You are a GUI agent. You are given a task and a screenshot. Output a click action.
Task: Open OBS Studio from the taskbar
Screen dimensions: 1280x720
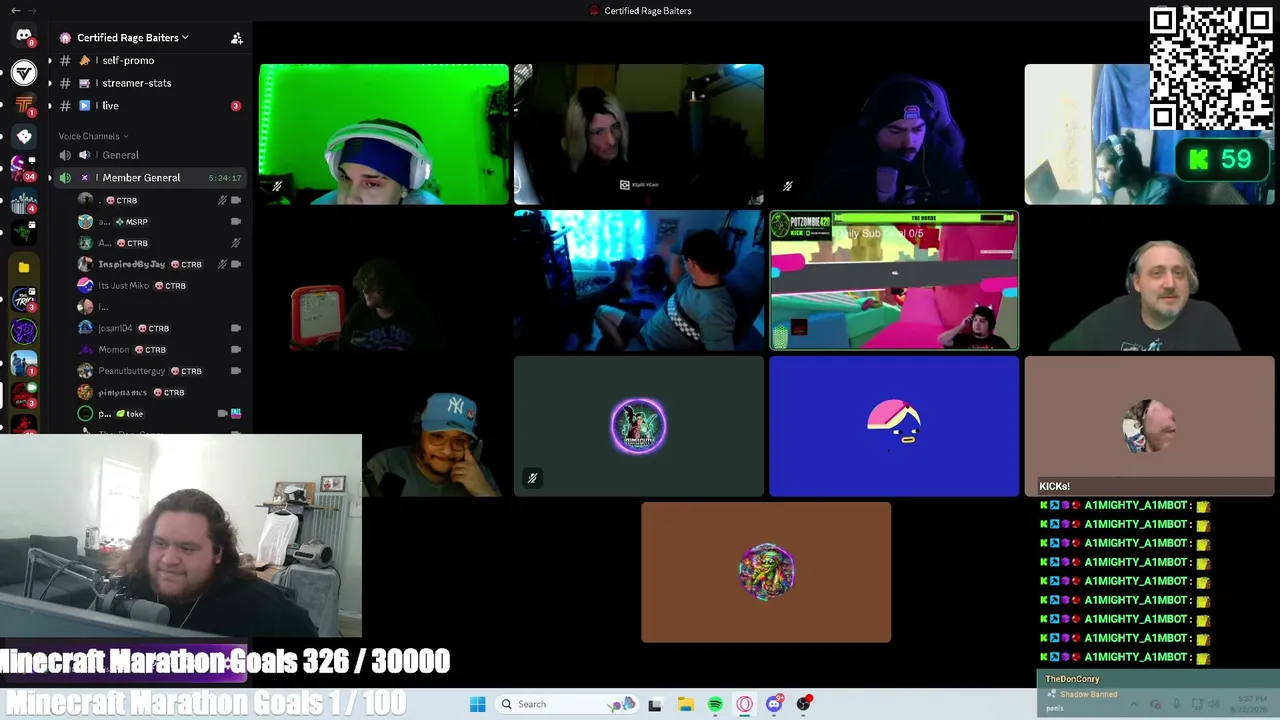(804, 704)
